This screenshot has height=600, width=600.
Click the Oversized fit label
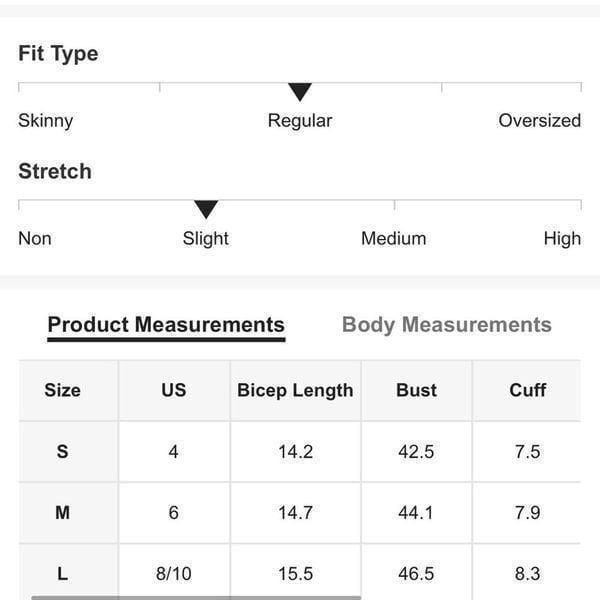click(x=540, y=121)
